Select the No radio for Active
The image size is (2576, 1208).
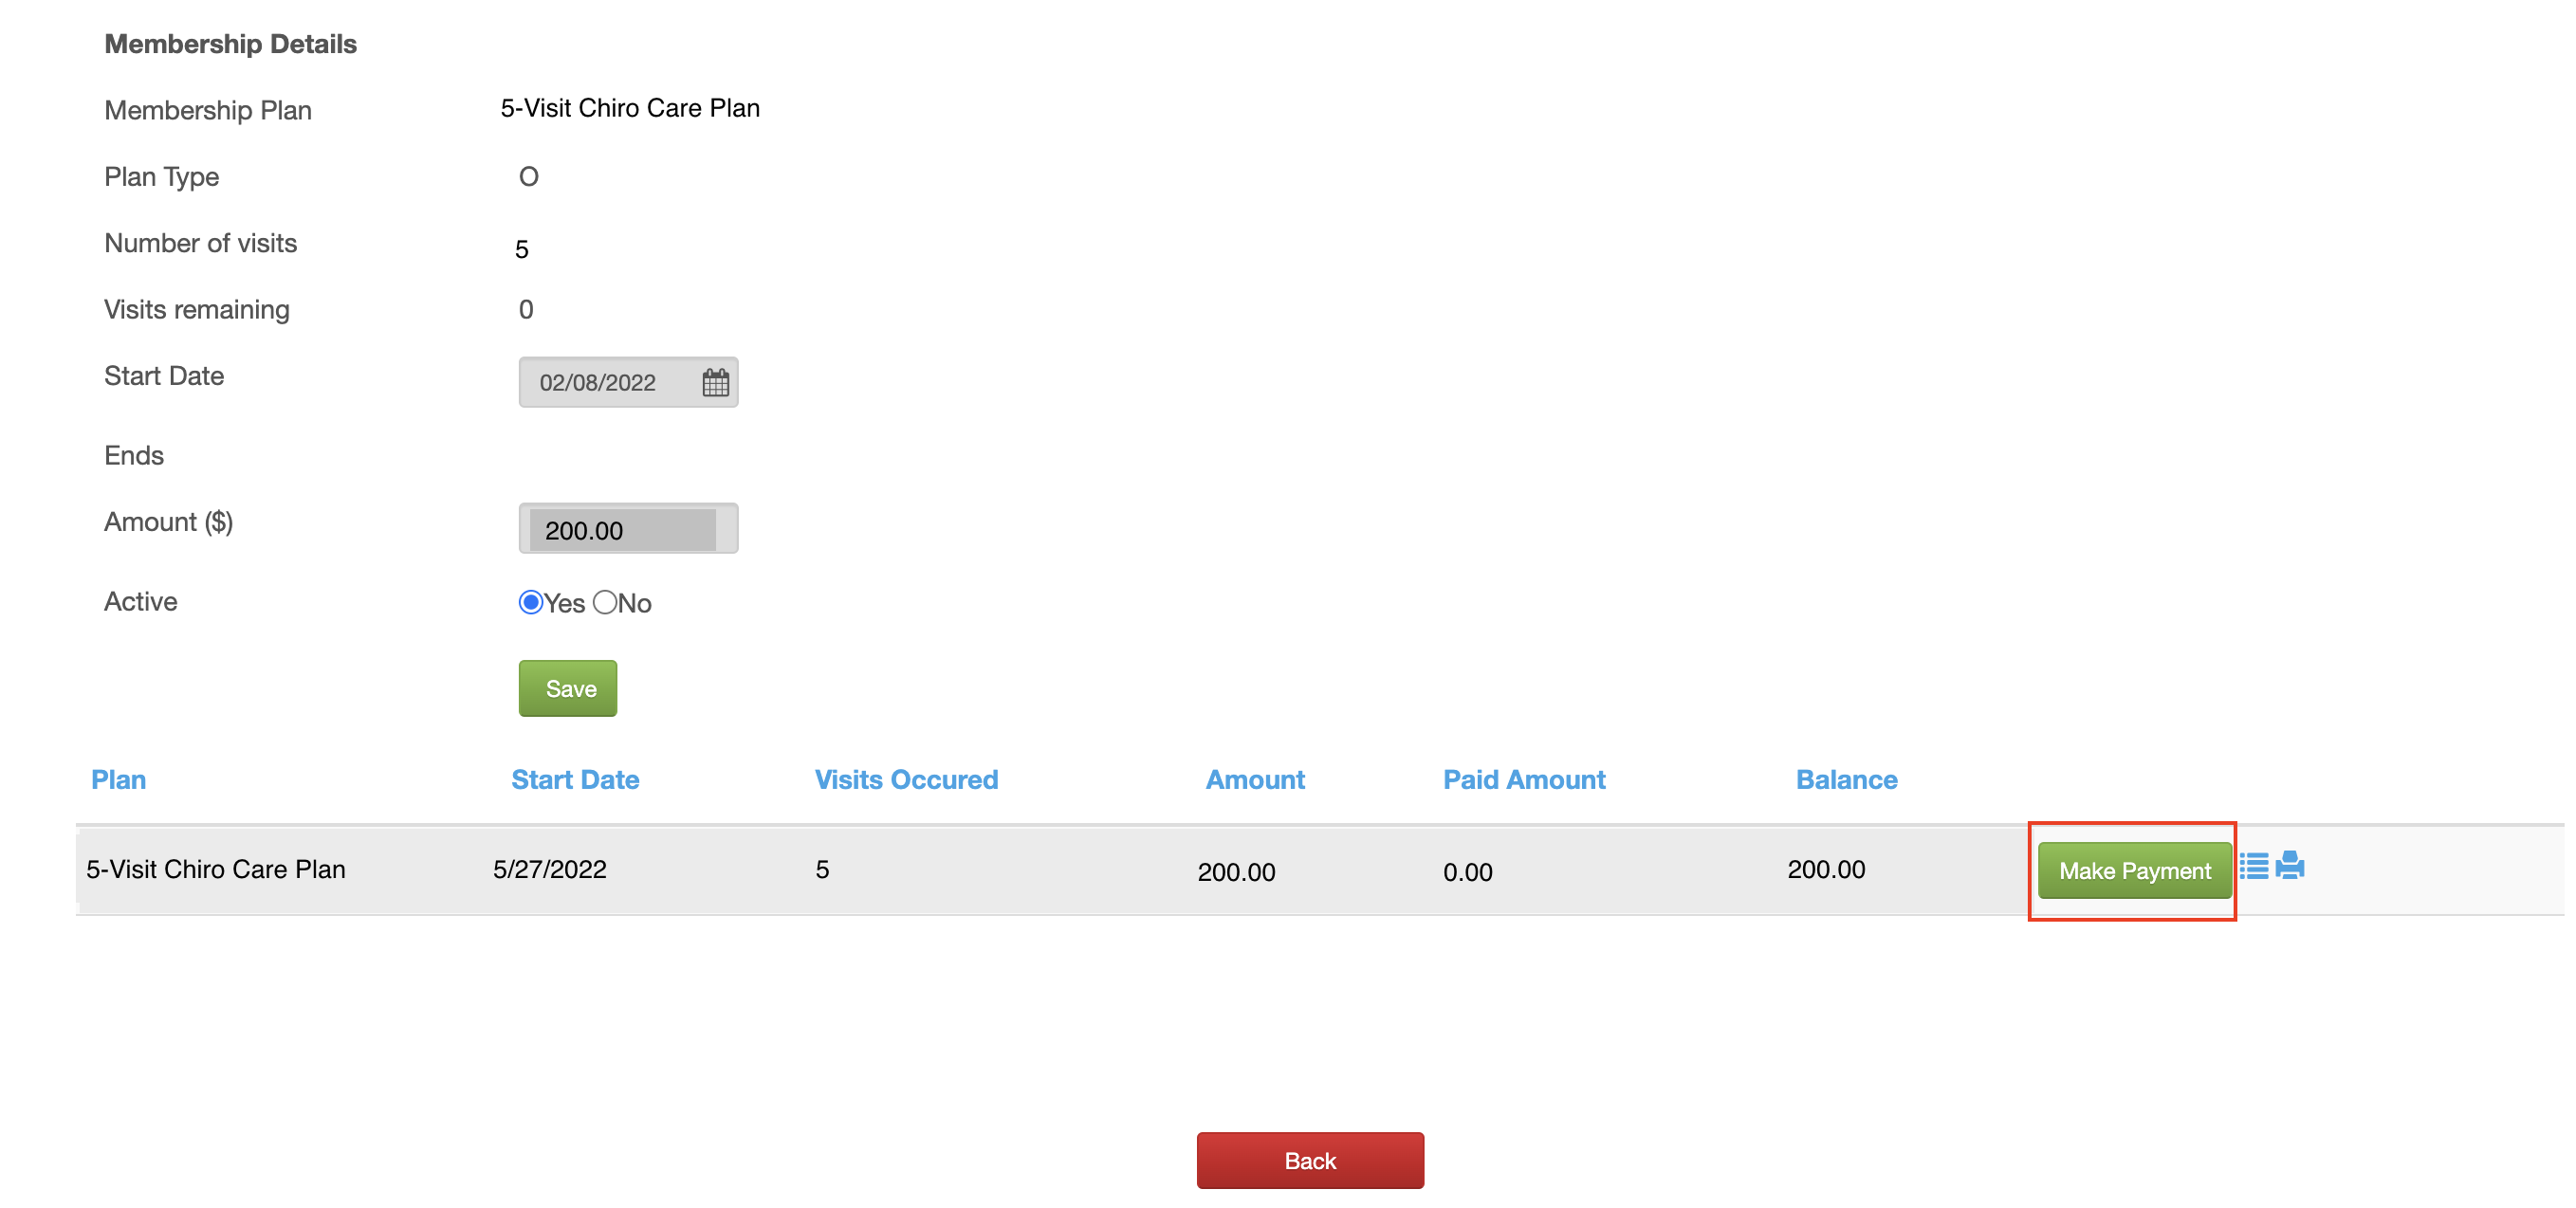click(x=605, y=602)
